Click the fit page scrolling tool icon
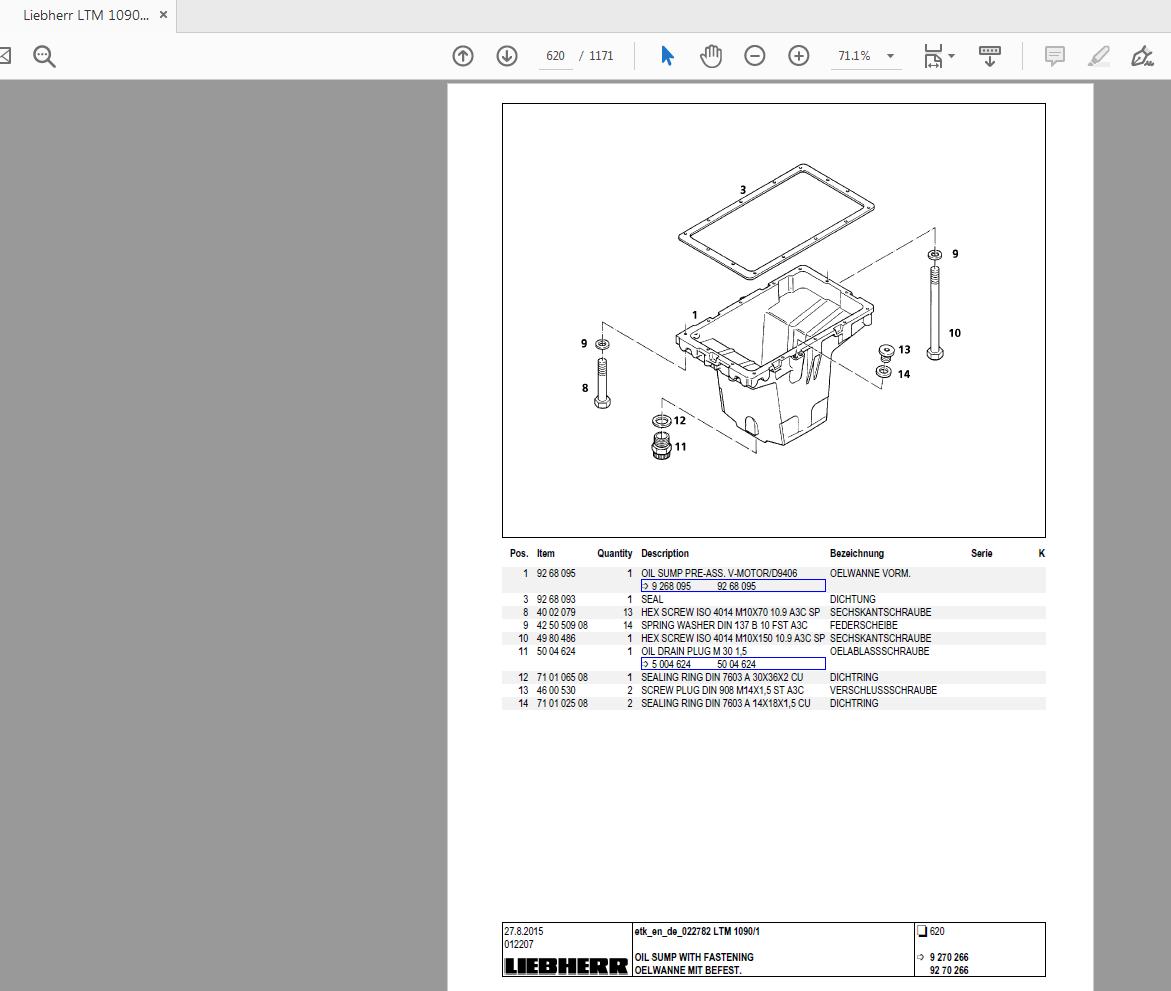This screenshot has height=991, width=1171. [x=933, y=56]
